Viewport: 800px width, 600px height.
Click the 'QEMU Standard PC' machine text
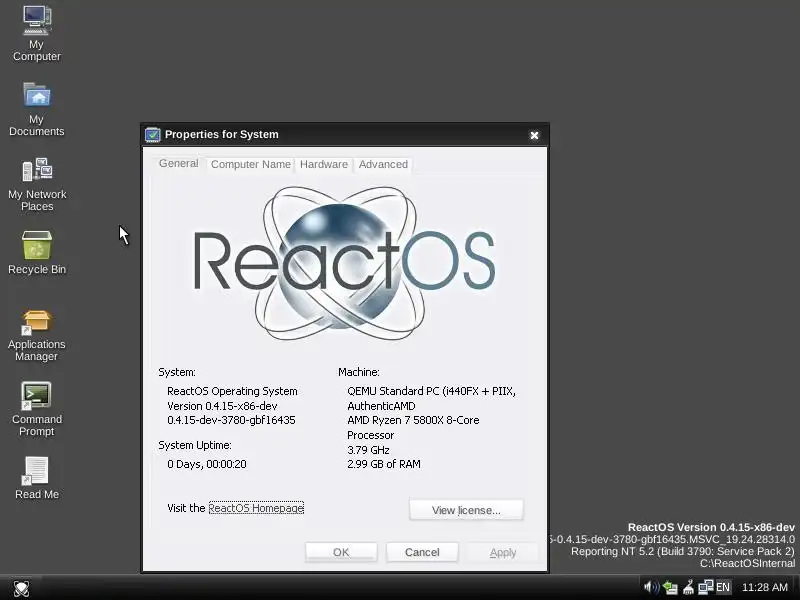tap(431, 391)
